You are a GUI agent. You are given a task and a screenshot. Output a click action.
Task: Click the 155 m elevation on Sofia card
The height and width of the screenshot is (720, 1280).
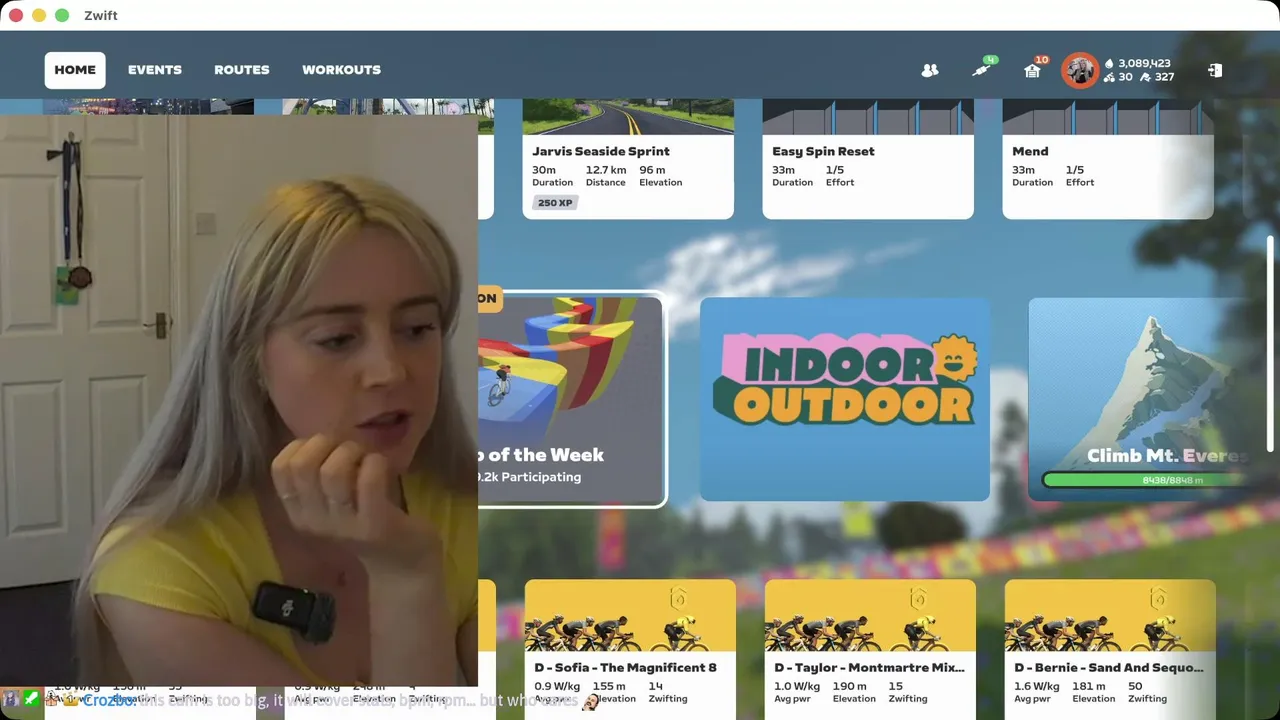[609, 686]
